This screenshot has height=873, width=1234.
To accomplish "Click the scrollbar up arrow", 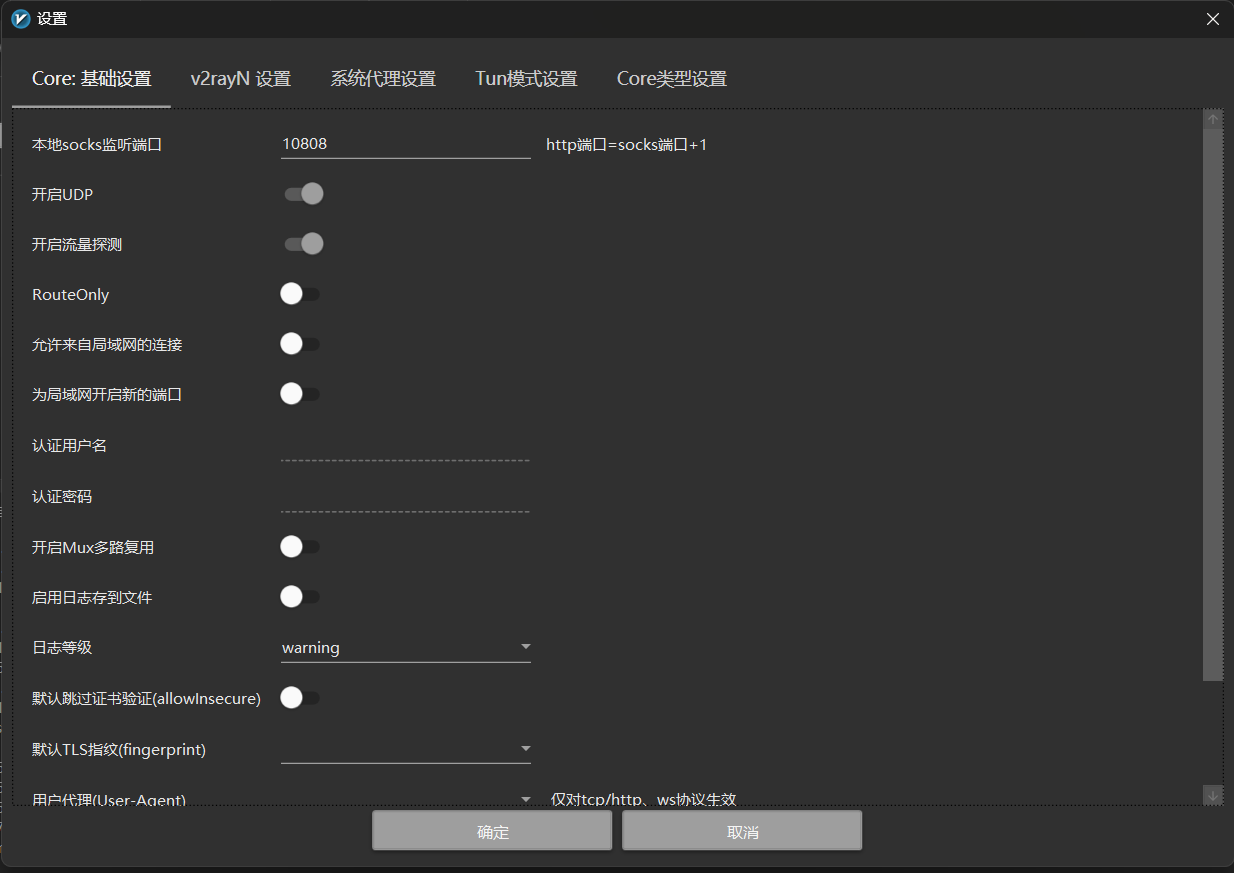I will [1213, 119].
